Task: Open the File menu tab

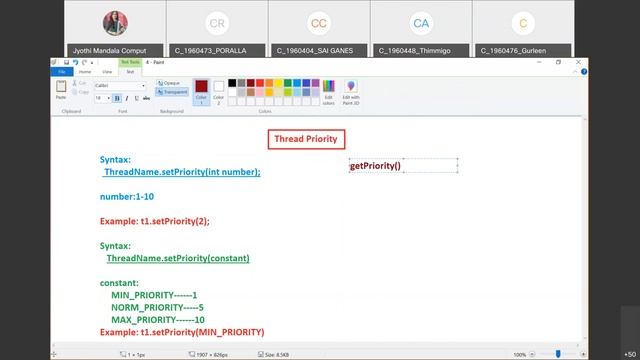Action: [62, 72]
